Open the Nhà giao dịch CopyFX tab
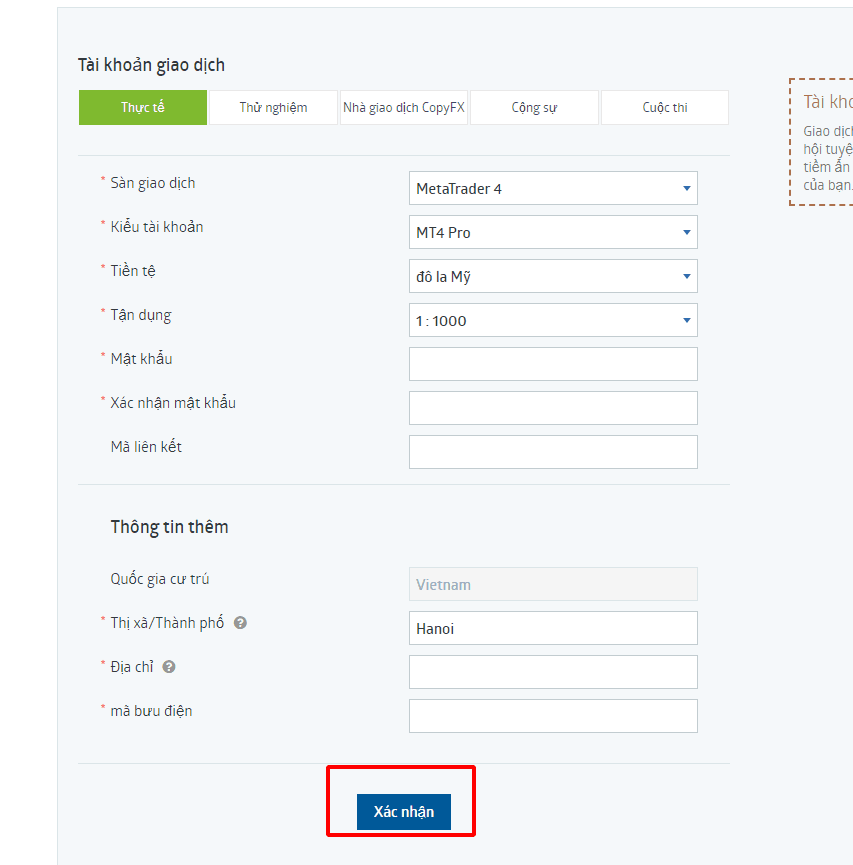Screen dimensions: 853x865 (x=404, y=108)
